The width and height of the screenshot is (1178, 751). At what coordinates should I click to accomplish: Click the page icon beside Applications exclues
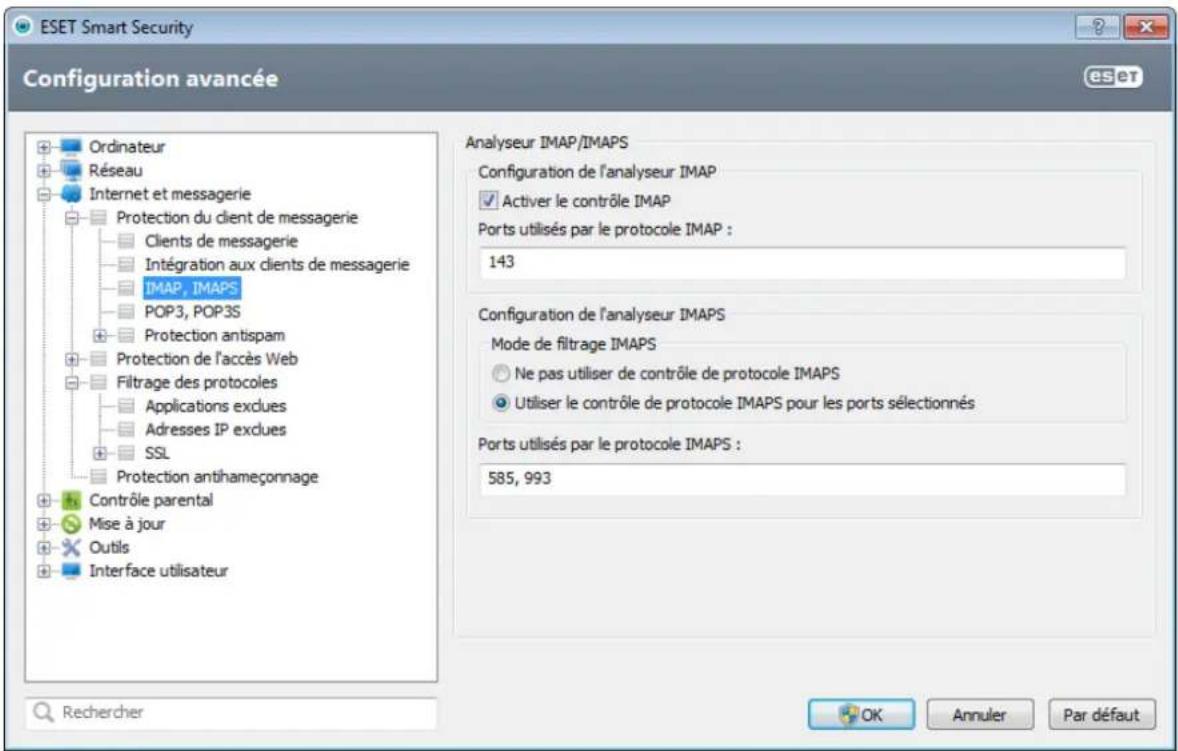(x=126, y=406)
